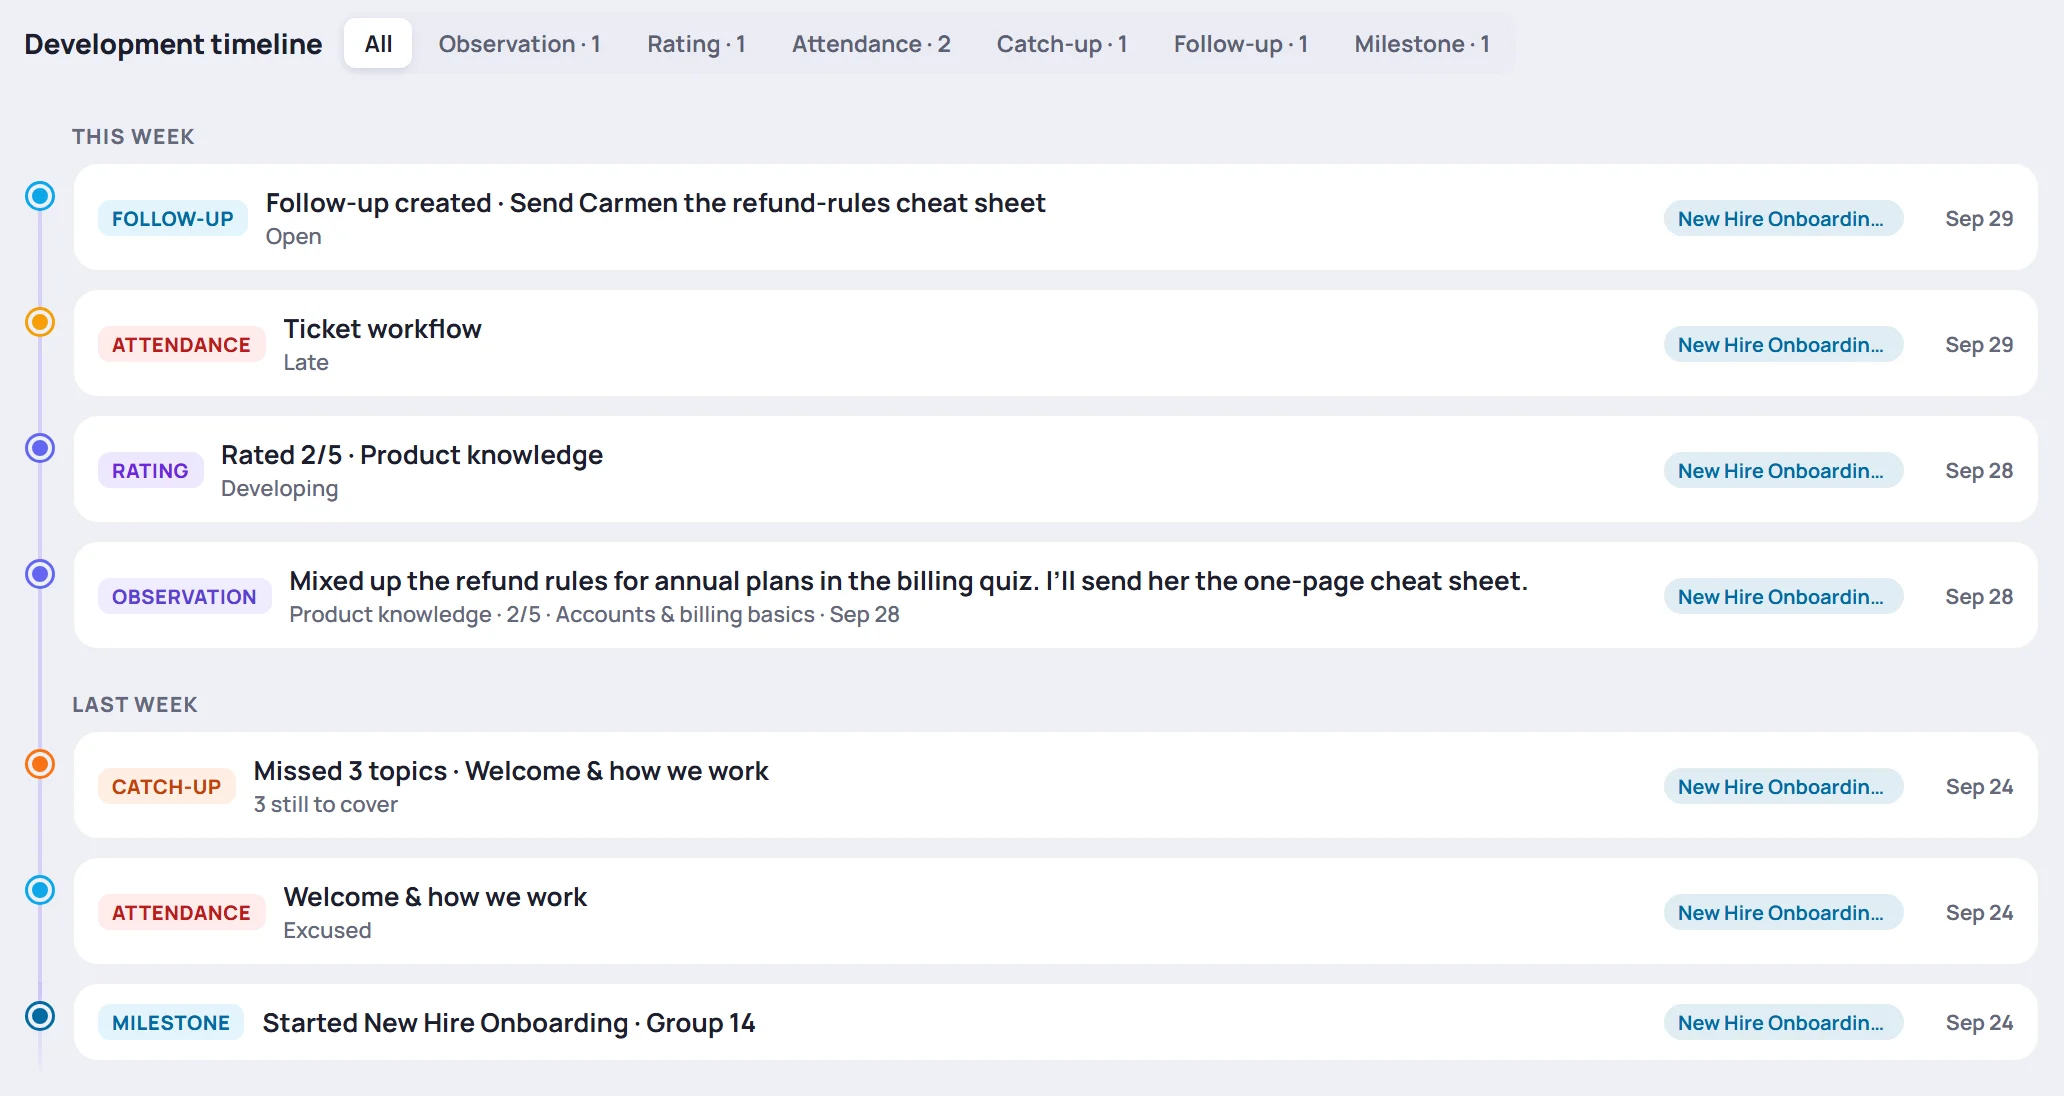Filter timeline by Rating tab
Viewport: 2064px width, 1096px height.
pos(696,44)
